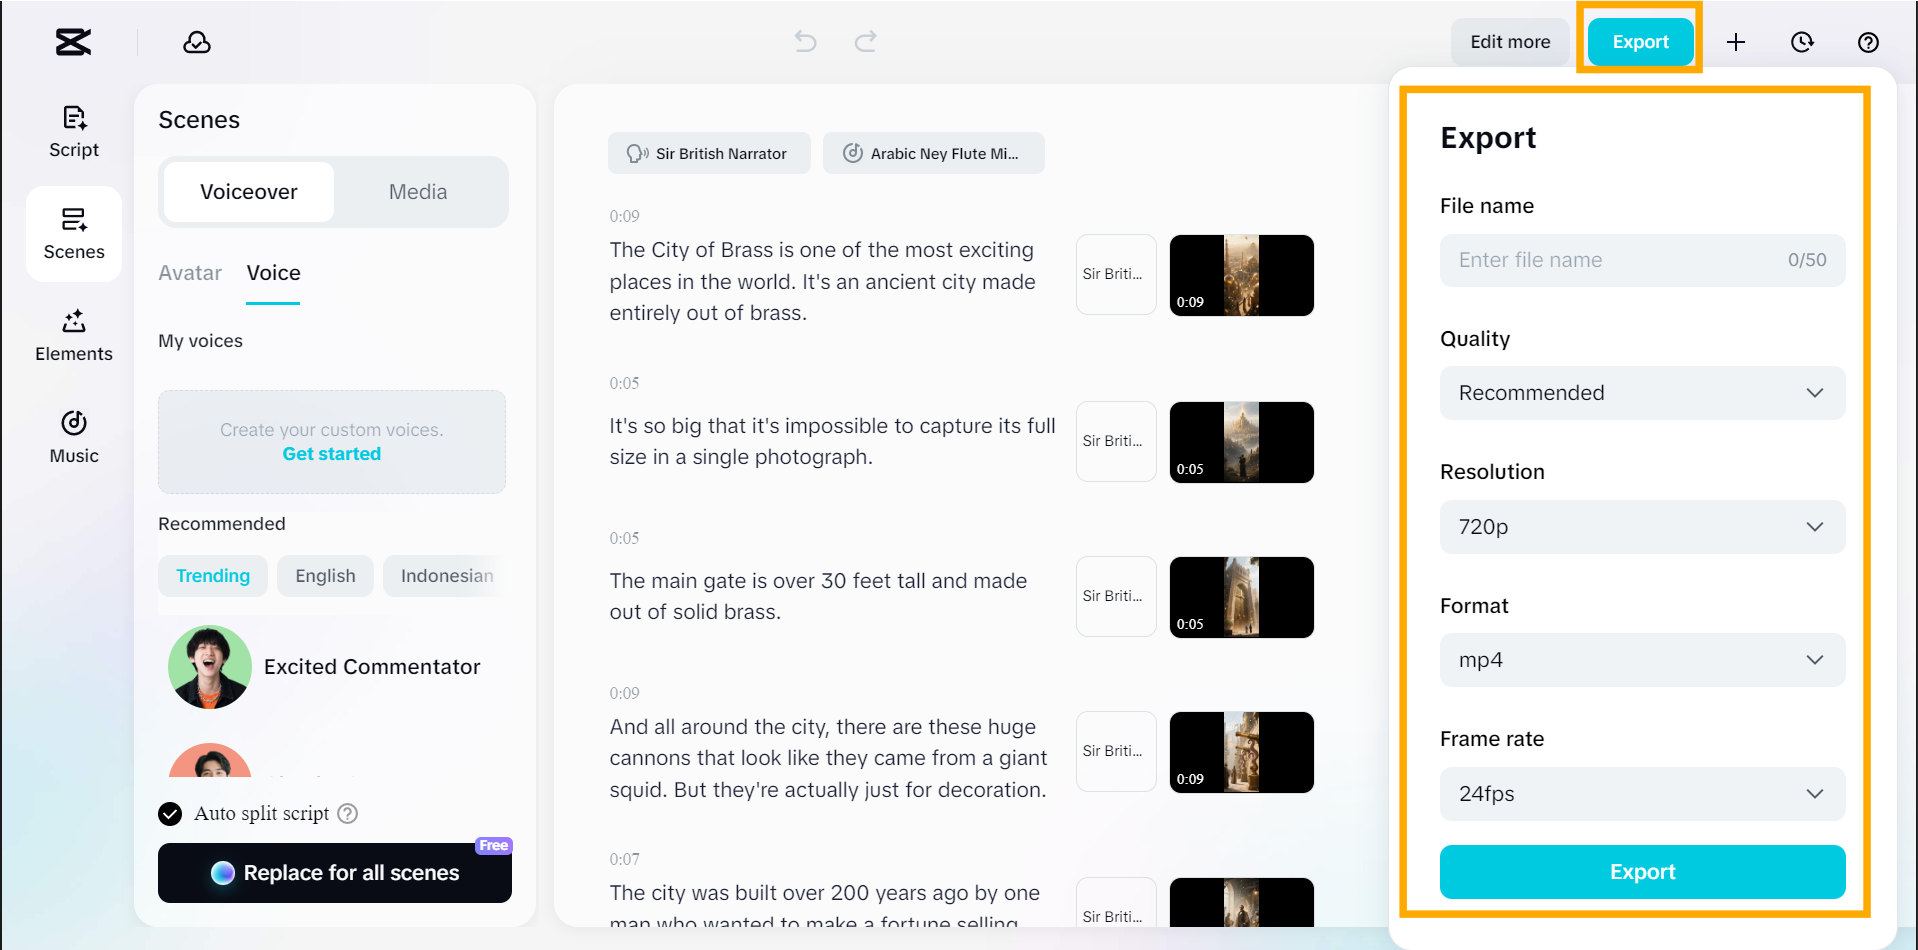Open the history clock icon
Viewport: 1918px width, 950px height.
1802,42
